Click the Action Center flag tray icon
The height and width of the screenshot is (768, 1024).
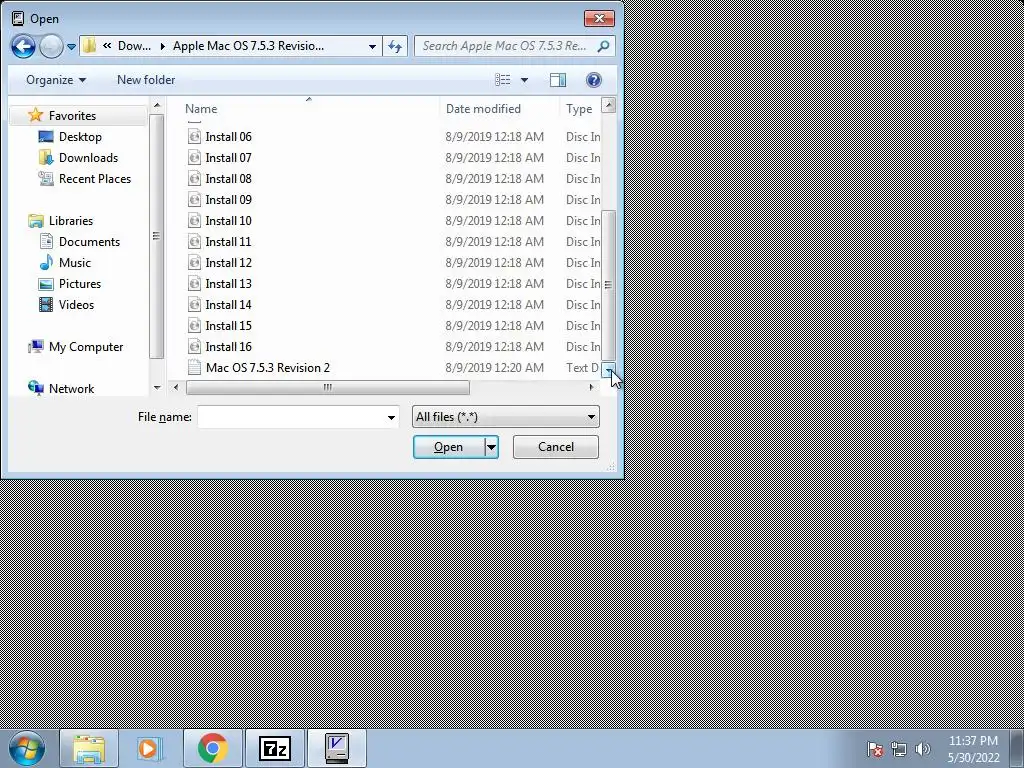(x=875, y=749)
